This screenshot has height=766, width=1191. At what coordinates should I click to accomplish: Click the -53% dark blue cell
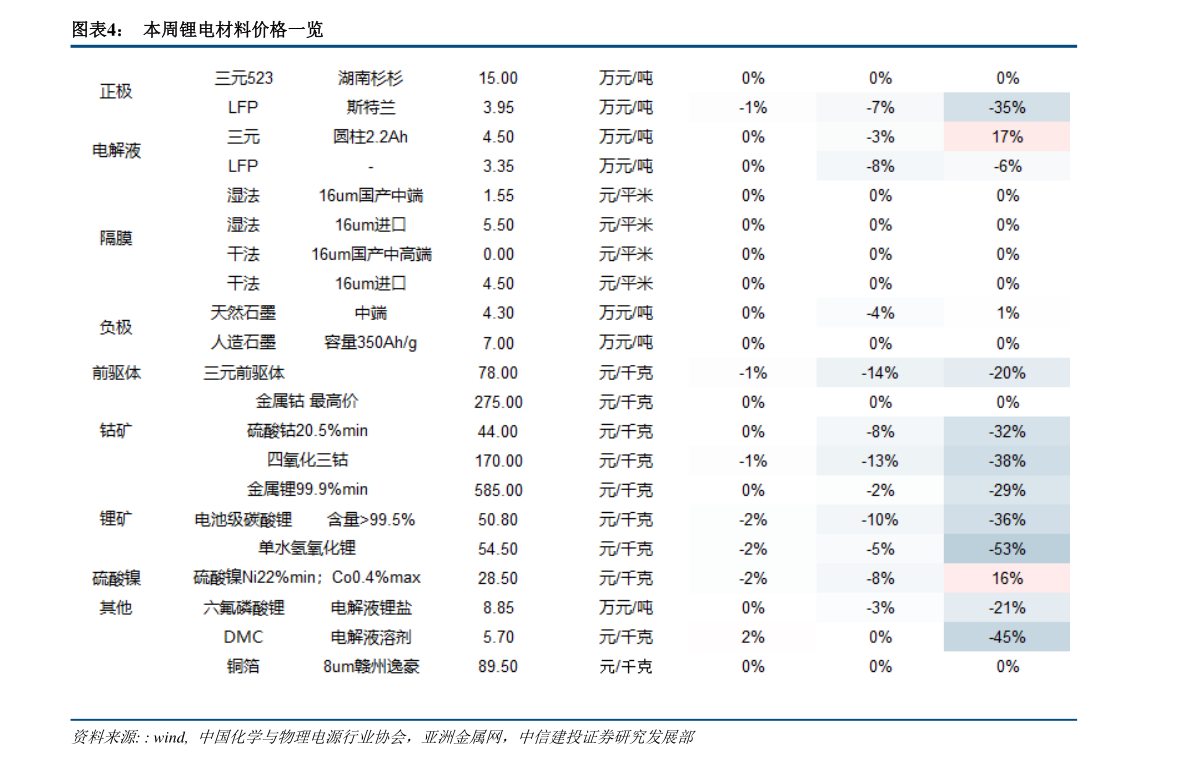tap(1006, 549)
